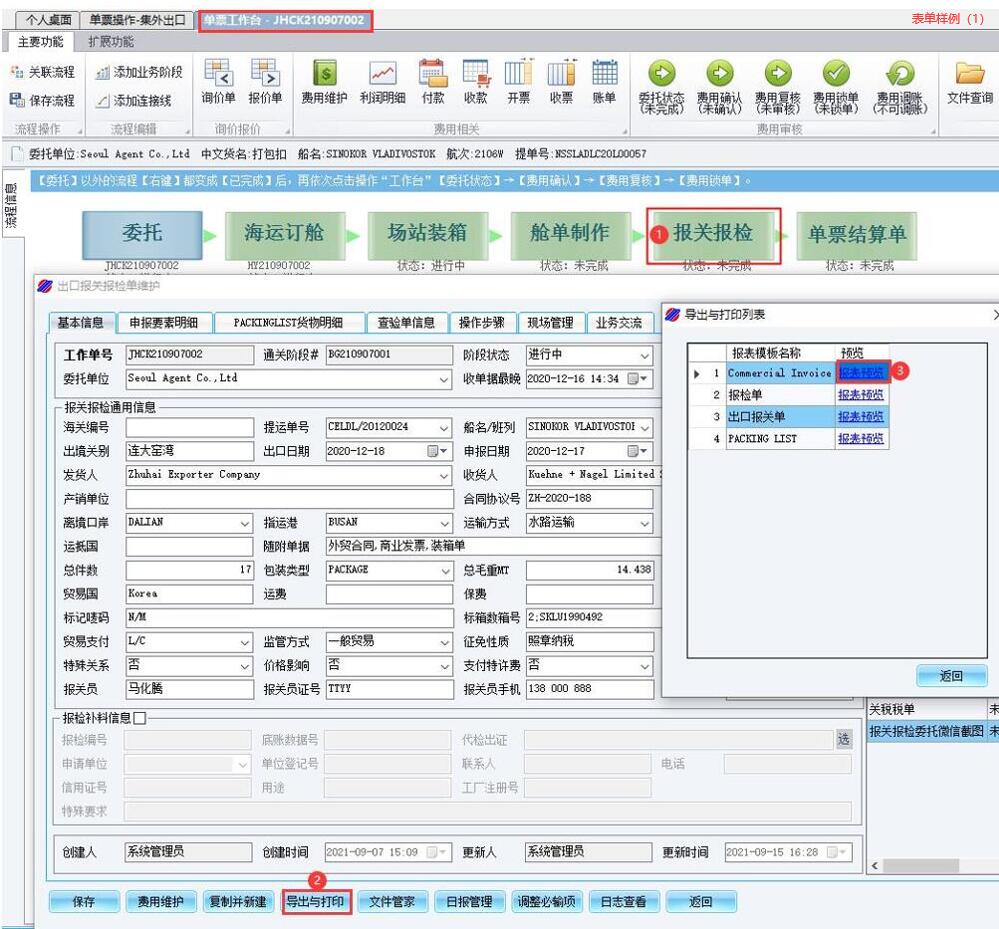Click the 导出与打印 button
This screenshot has height=929, width=999.
coord(316,902)
